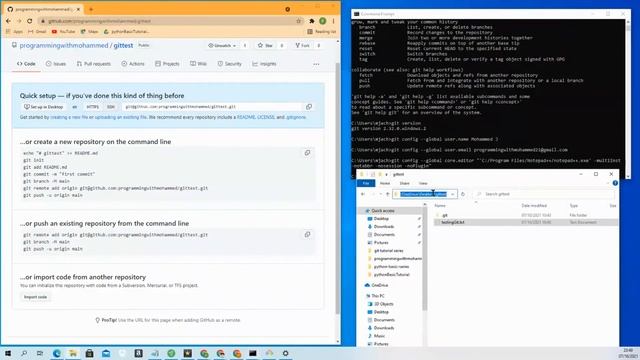Open OneDrive in the navigation pane
The height and width of the screenshot is (360, 640).
point(380,285)
